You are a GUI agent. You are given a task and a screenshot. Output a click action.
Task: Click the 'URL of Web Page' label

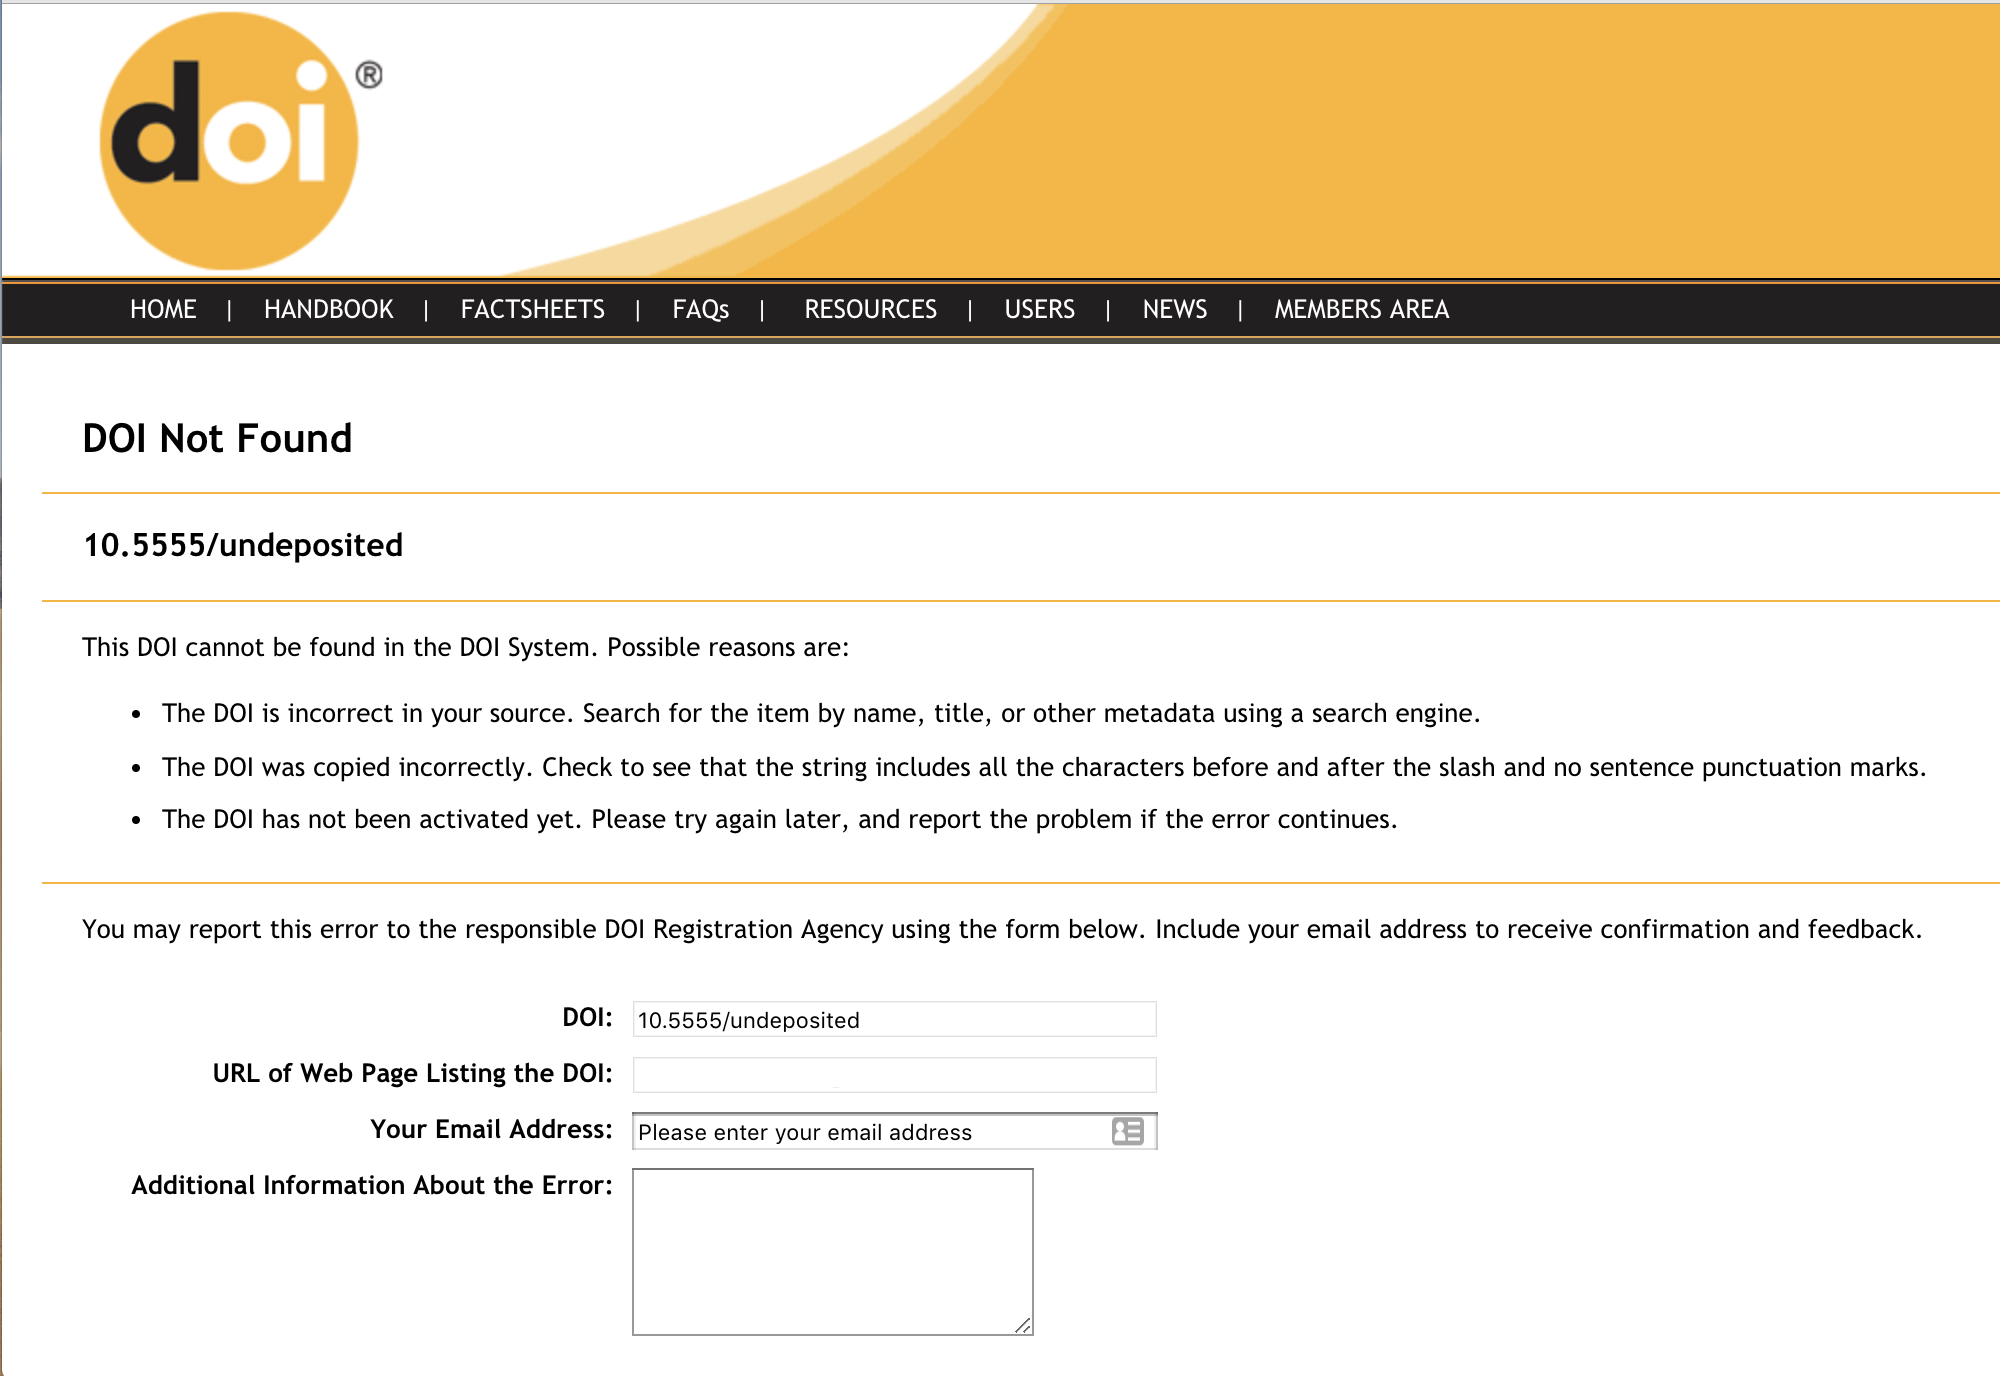point(412,1073)
